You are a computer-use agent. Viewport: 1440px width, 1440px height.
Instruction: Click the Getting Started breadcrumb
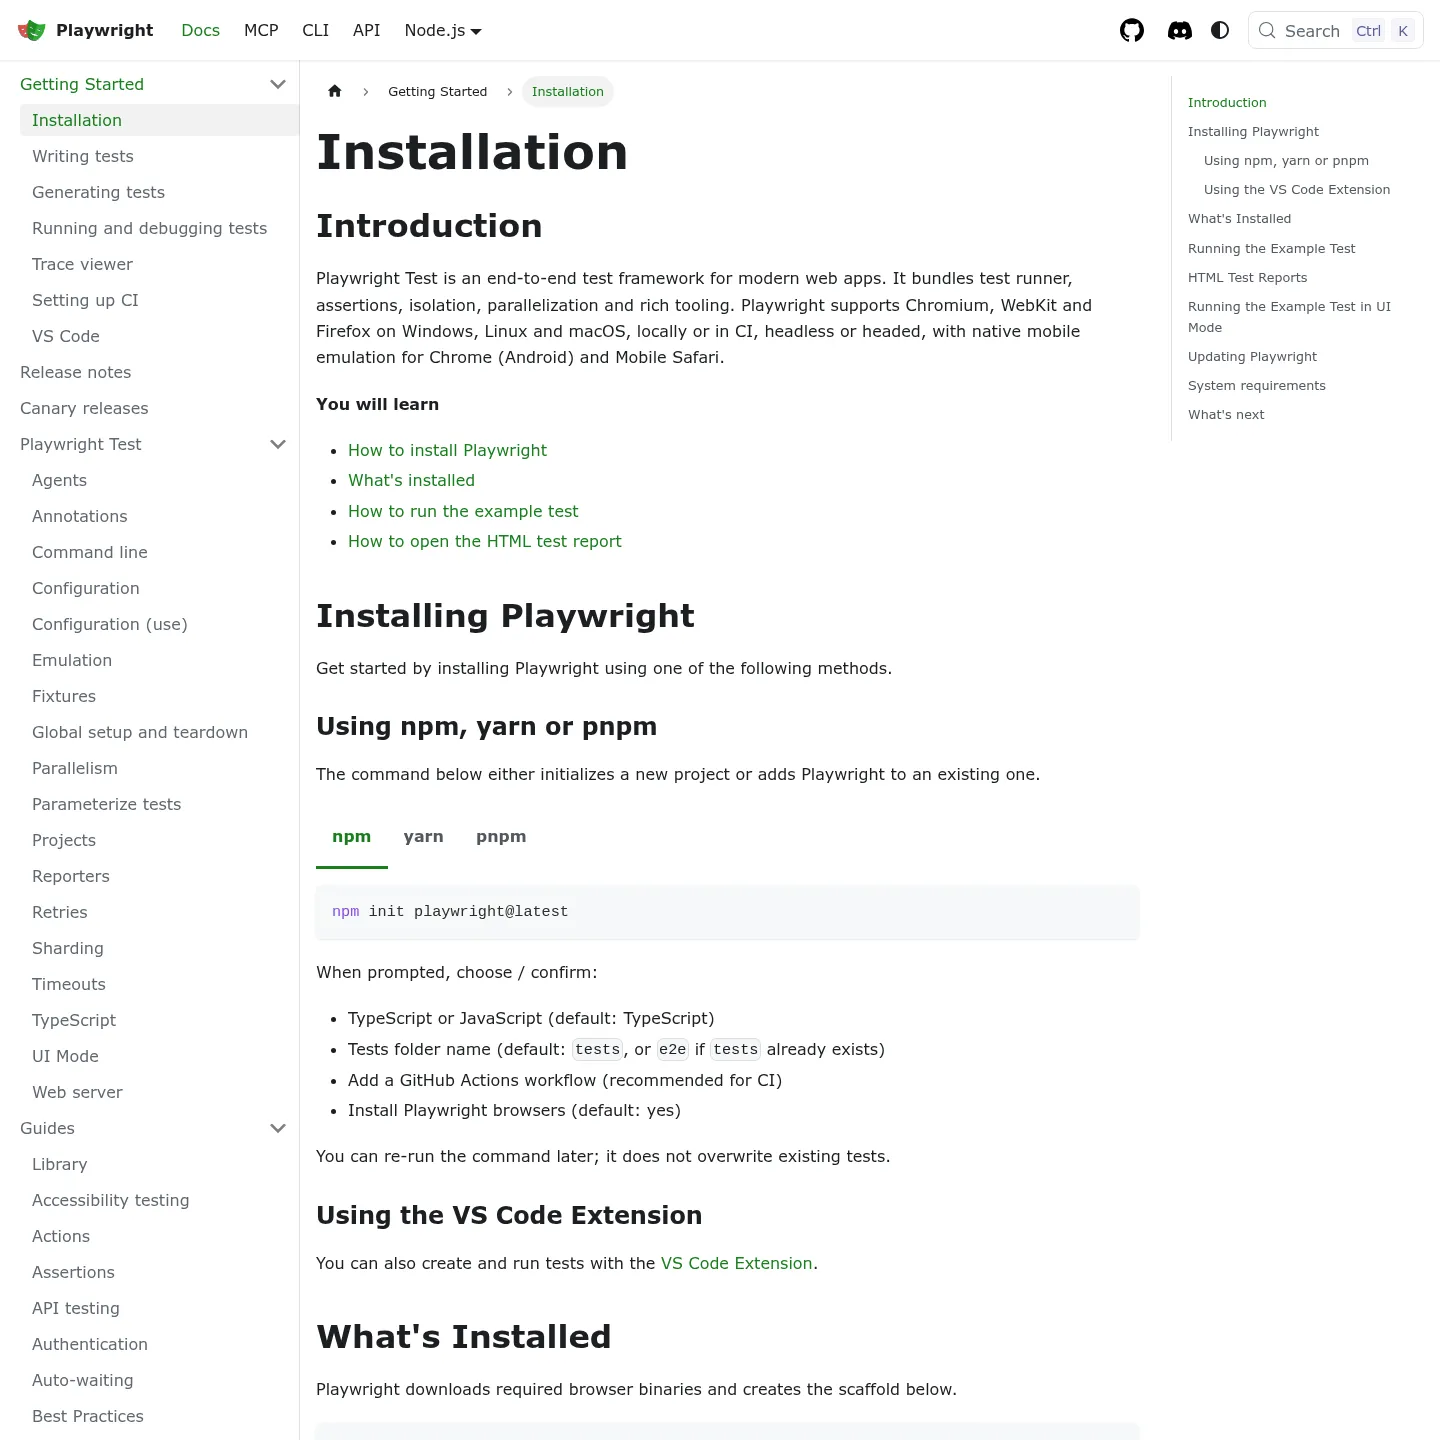(438, 91)
